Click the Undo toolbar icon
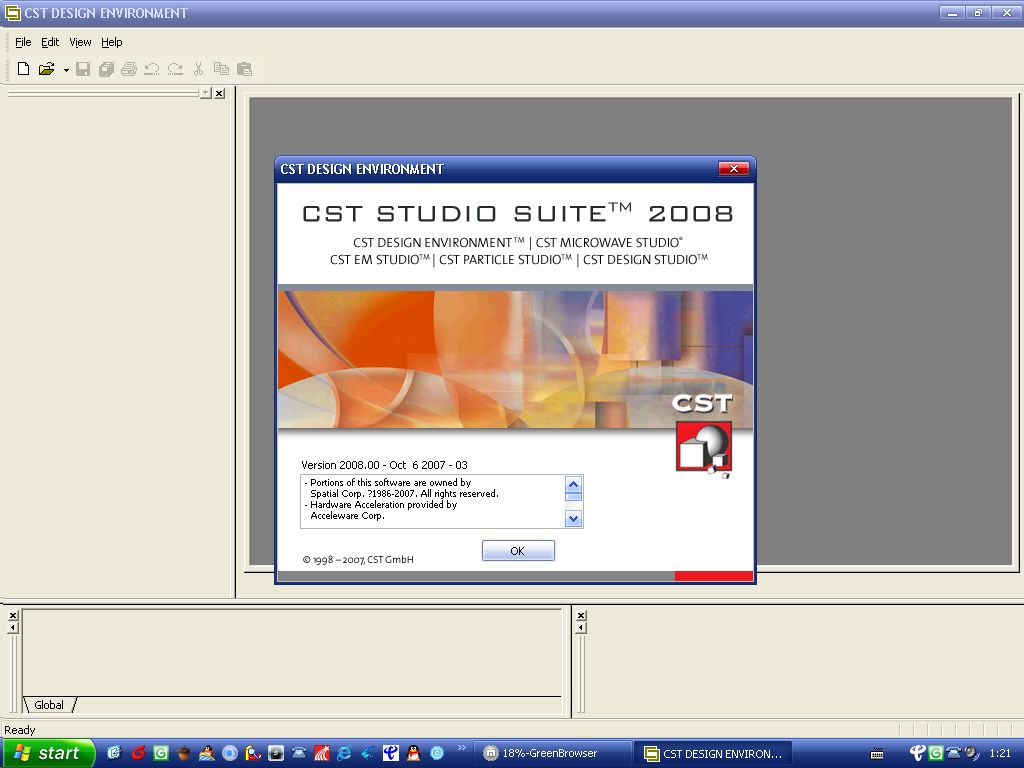 click(x=152, y=69)
